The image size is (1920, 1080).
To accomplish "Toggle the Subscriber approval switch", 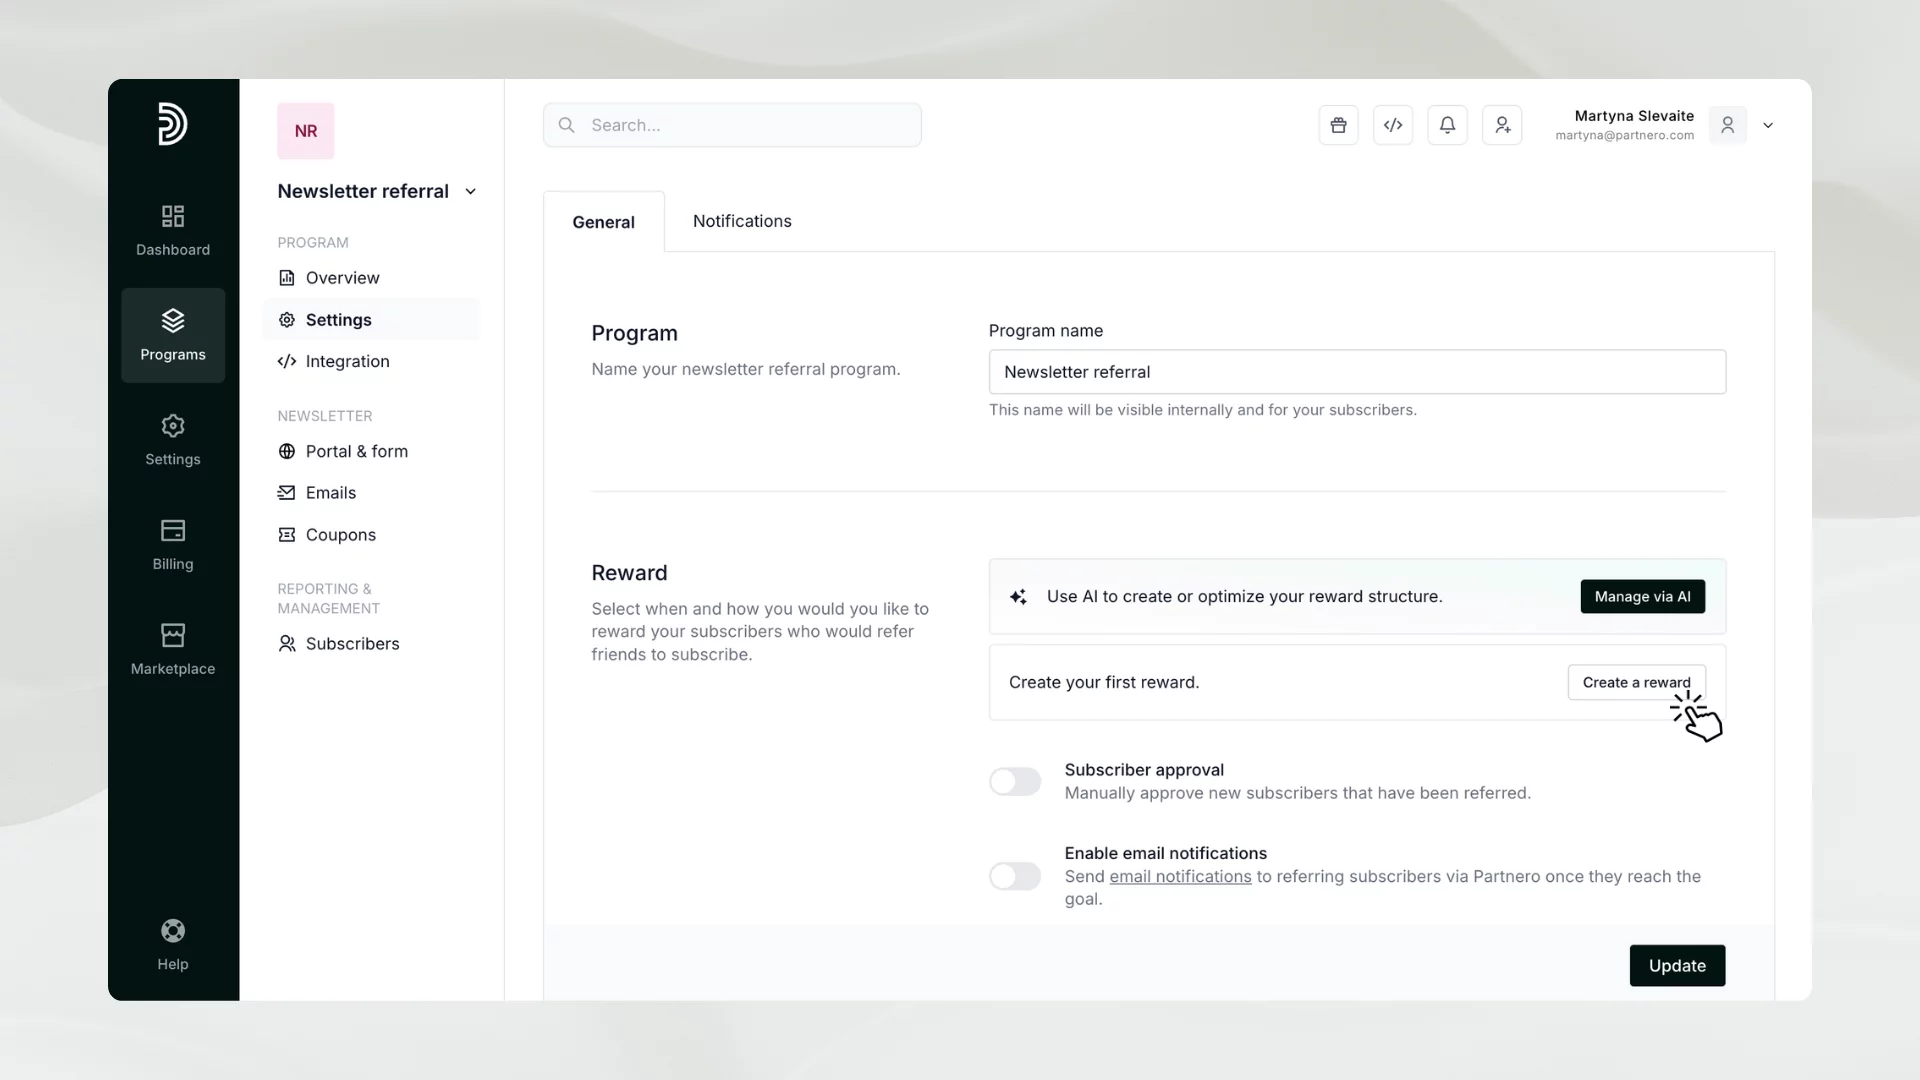I will pyautogui.click(x=1015, y=781).
